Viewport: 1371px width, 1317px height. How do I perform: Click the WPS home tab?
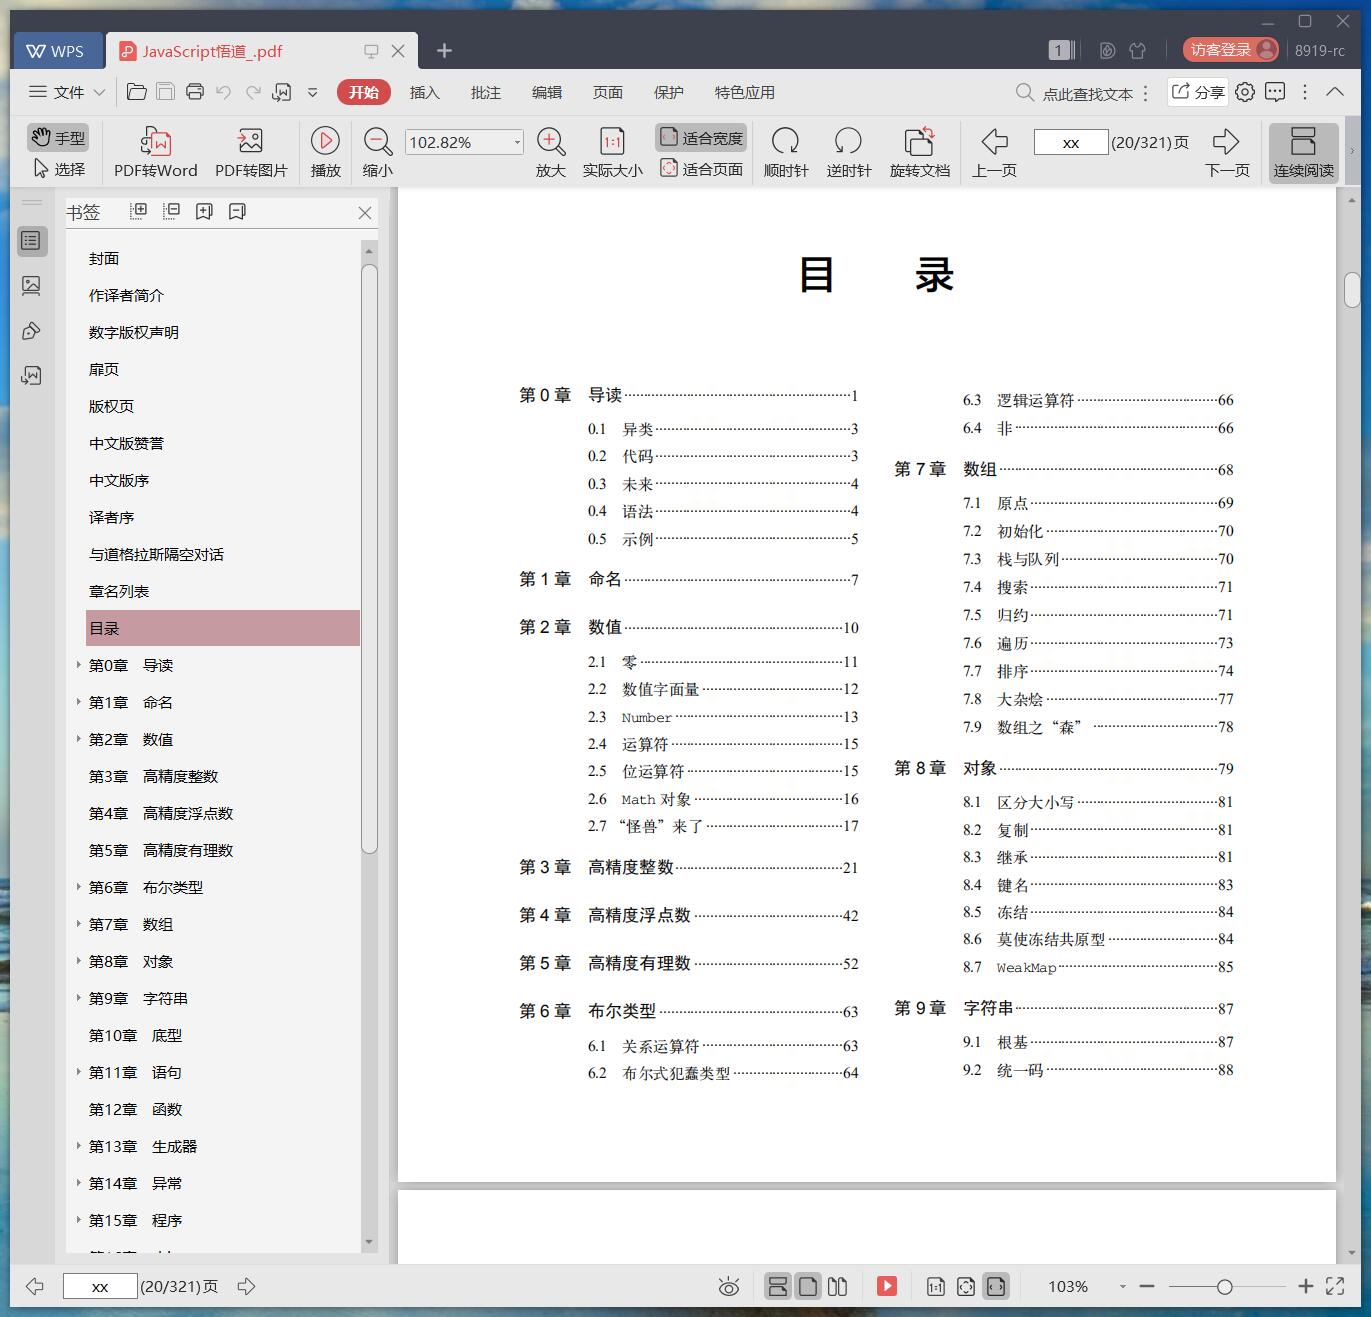[x=56, y=51]
